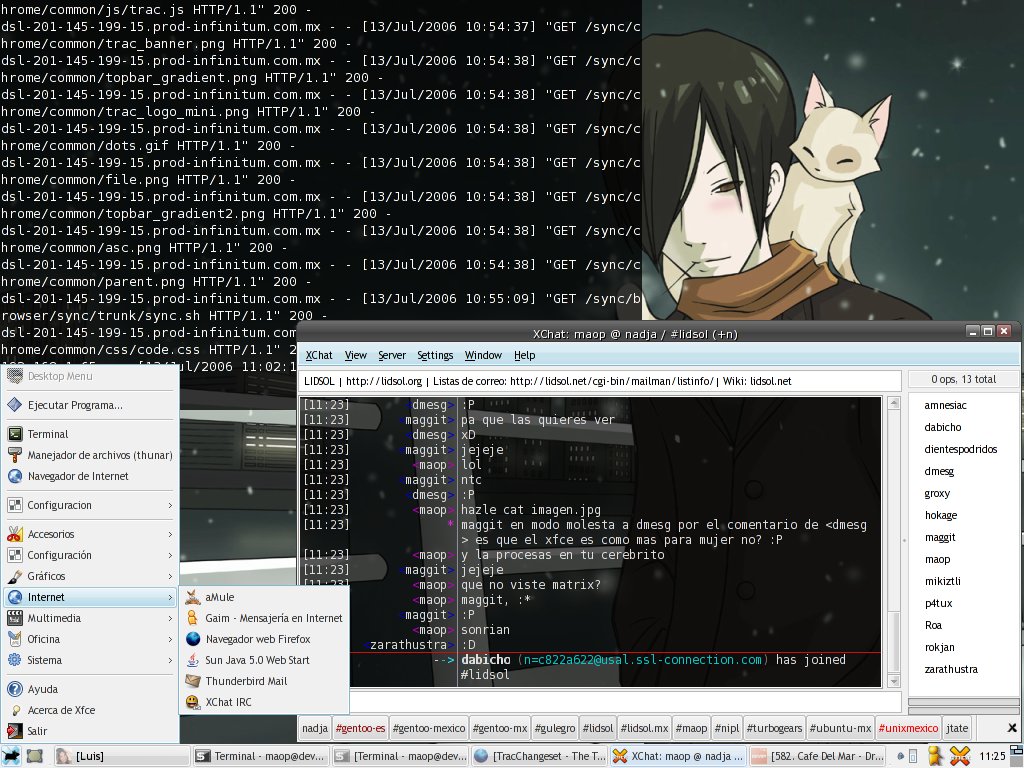The width and height of the screenshot is (1024, 768).
Task: Click the XChat tray icon
Action: pyautogui.click(x=959, y=756)
